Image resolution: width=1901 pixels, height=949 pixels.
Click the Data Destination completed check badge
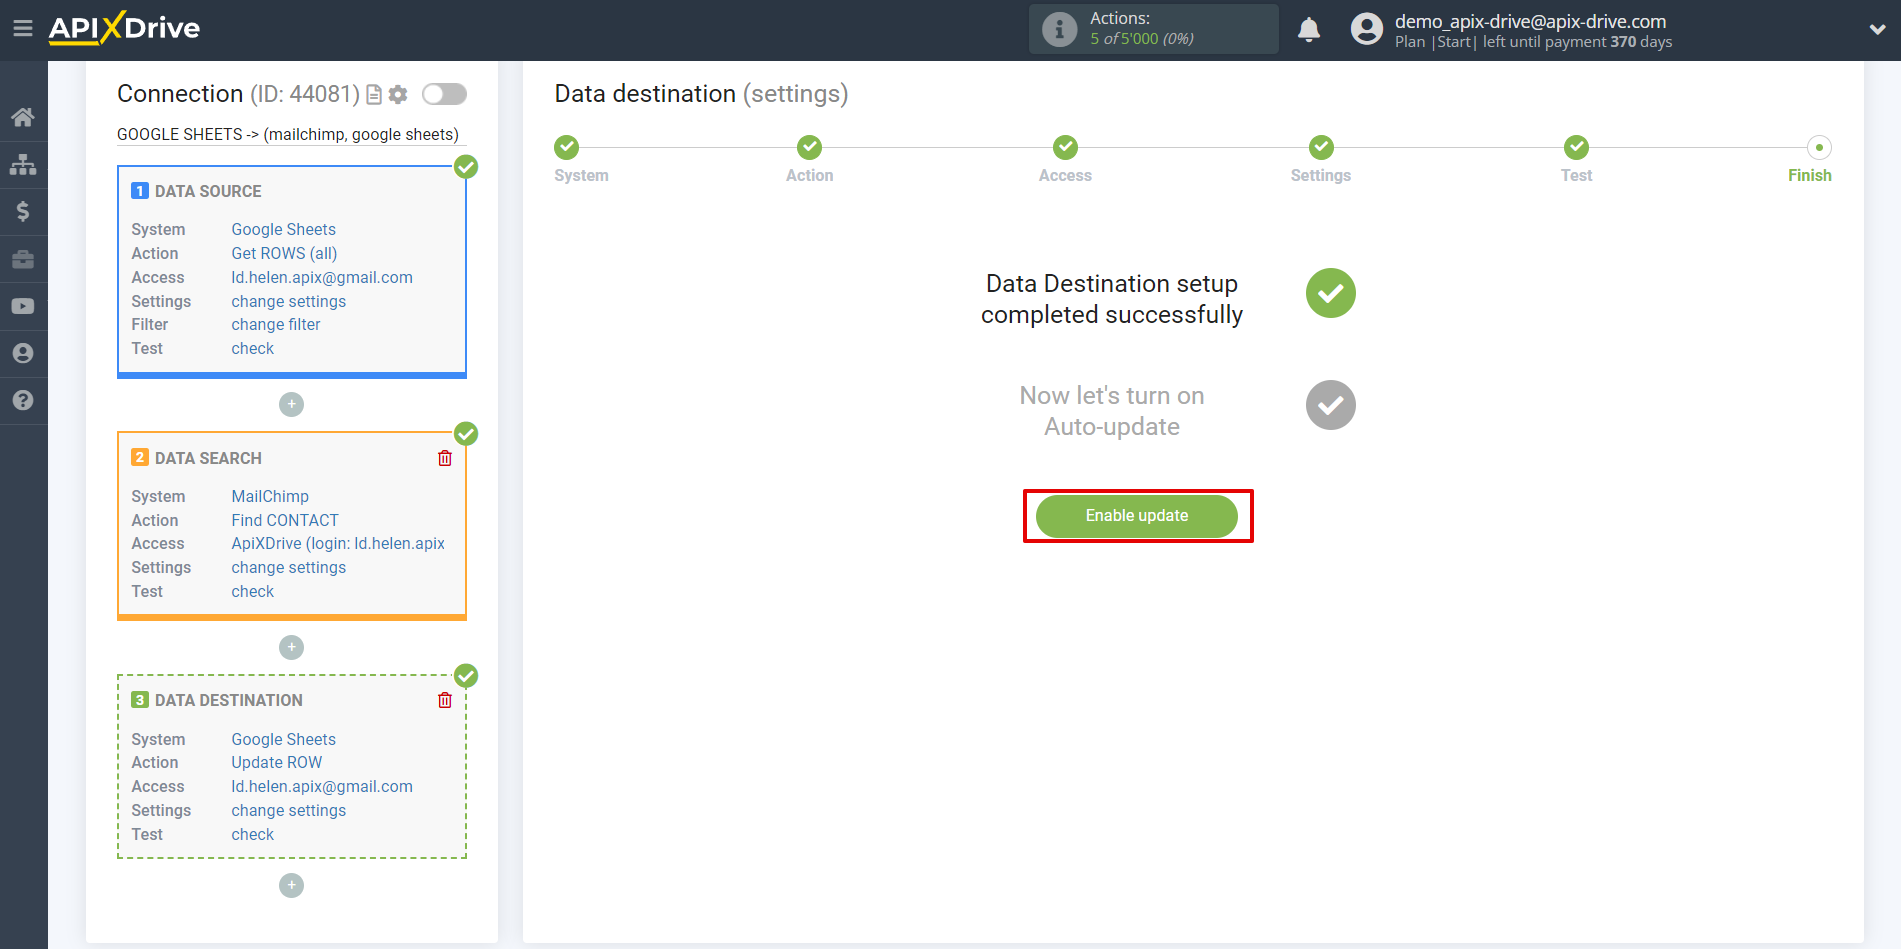466,676
